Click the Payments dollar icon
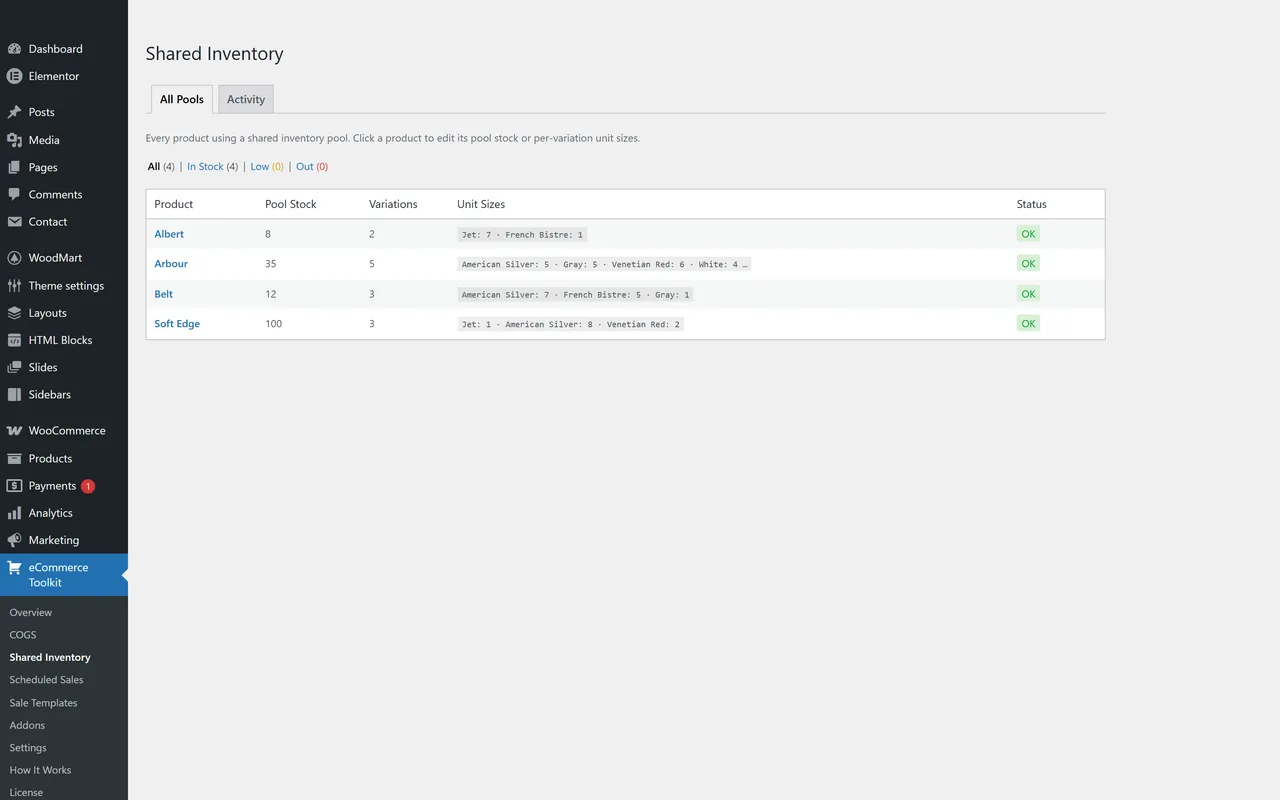Image resolution: width=1280 pixels, height=800 pixels. (x=14, y=486)
